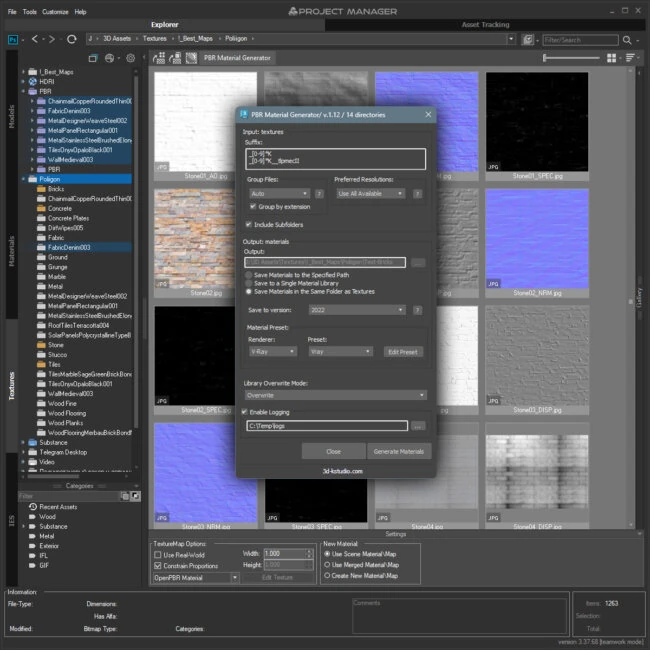Click the second arrow icon left of PBR Material Generator

coord(175,58)
